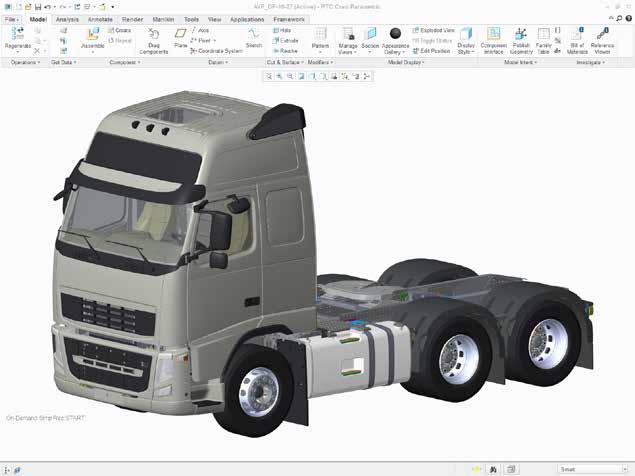Click the Undo arrow in quick access toolbar
Image resolution: width=635 pixels, height=476 pixels.
(47, 7)
